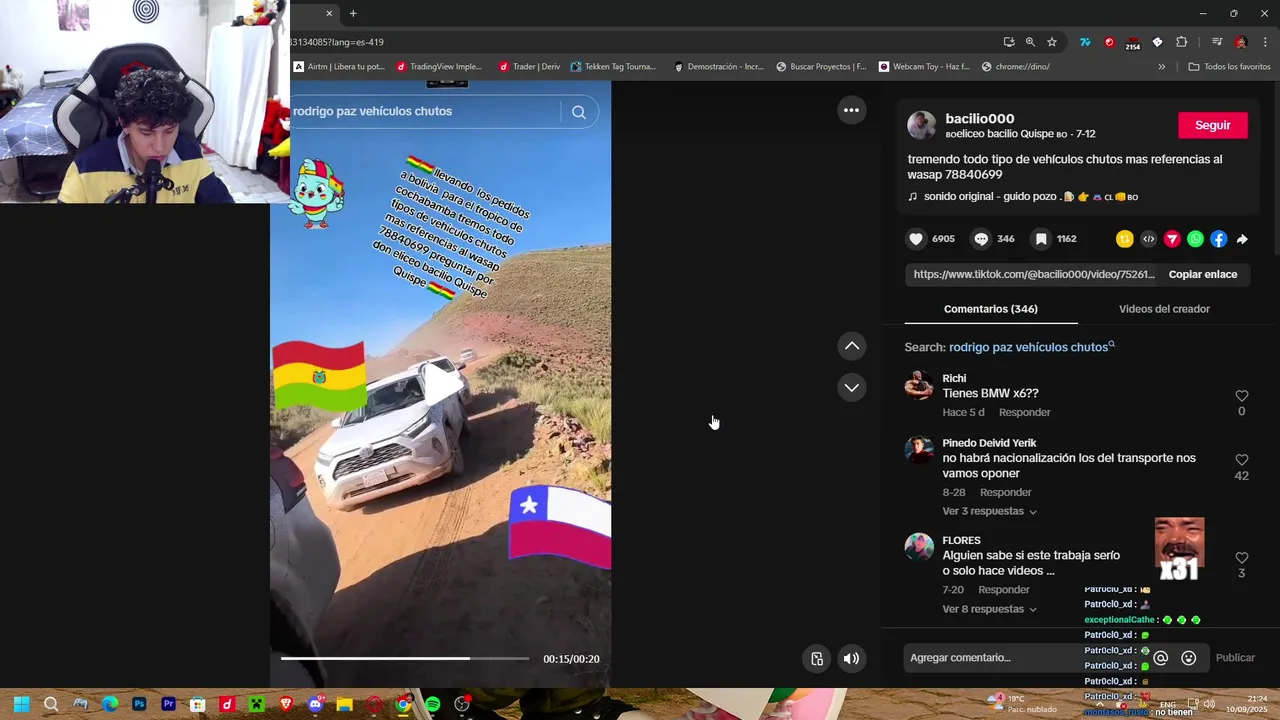Click Copiar enlace button
Image resolution: width=1280 pixels, height=720 pixels.
coord(1203,274)
